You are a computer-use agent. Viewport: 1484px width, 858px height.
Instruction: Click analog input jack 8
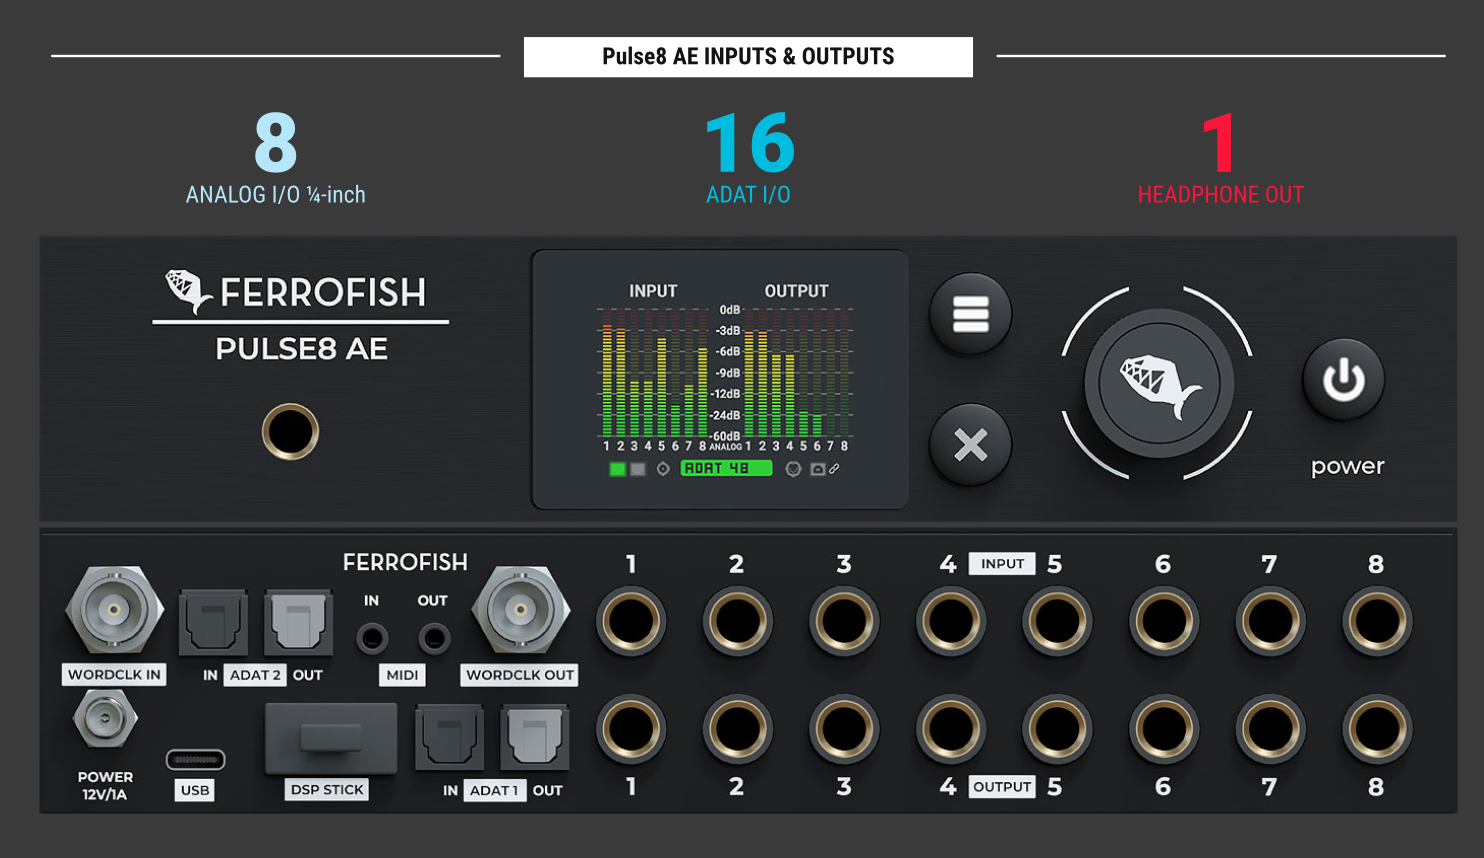1377,621
